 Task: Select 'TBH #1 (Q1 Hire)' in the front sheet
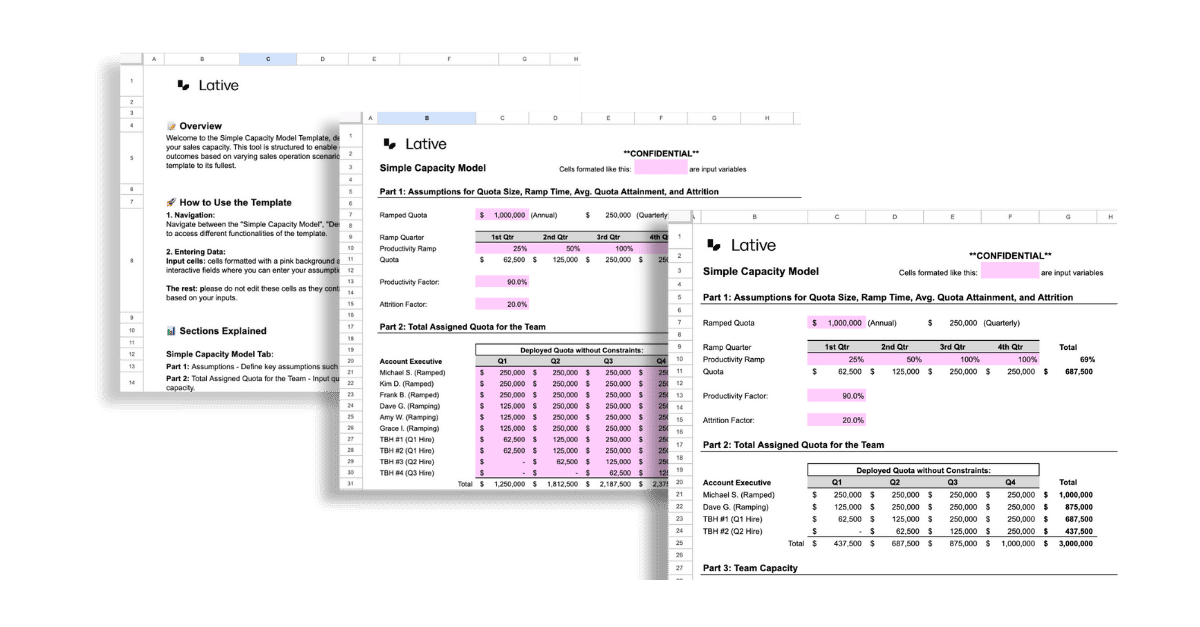coord(733,519)
